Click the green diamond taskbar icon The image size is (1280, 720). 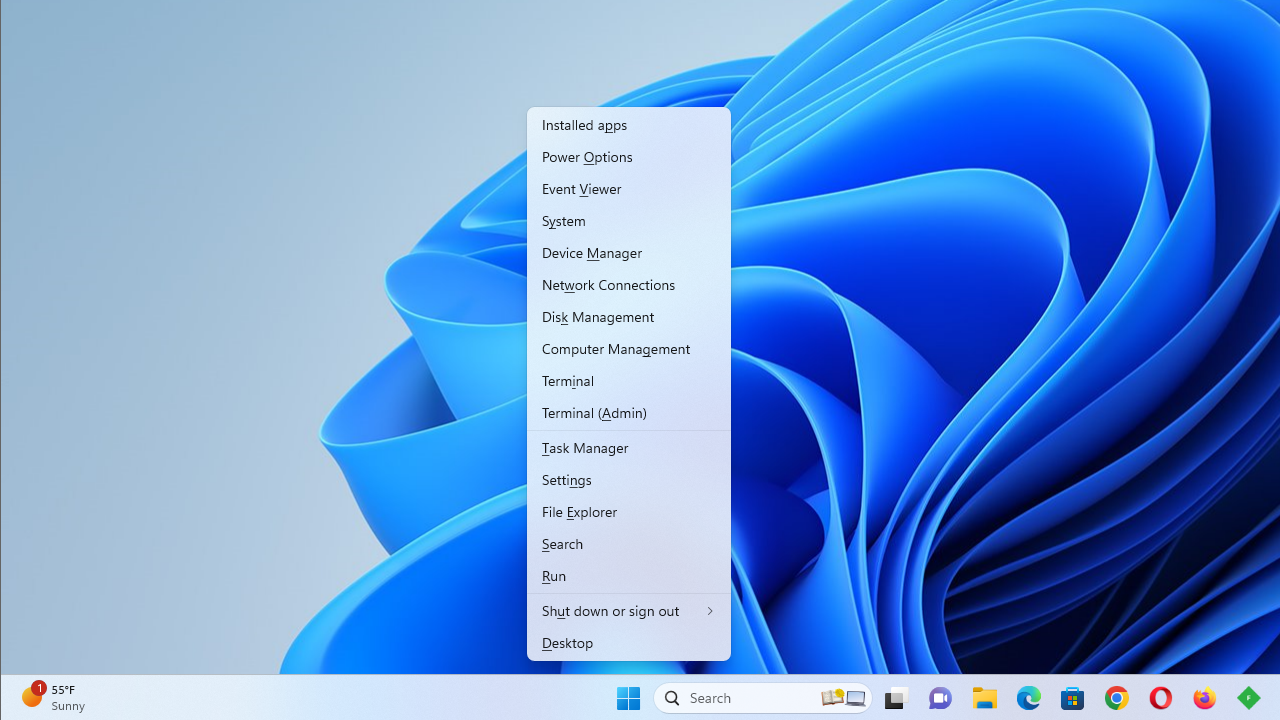click(x=1248, y=698)
